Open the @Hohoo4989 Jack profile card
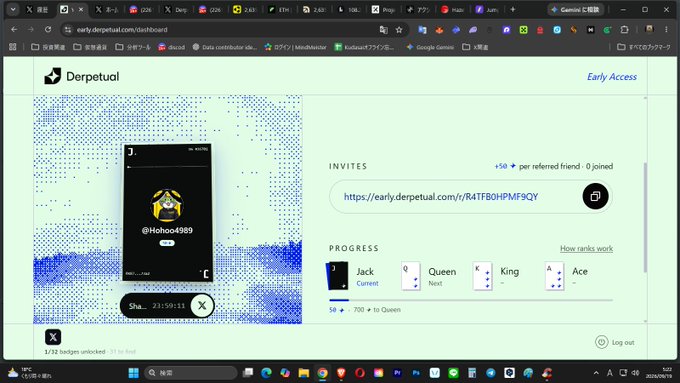The height and width of the screenshot is (383, 680). (x=167, y=213)
